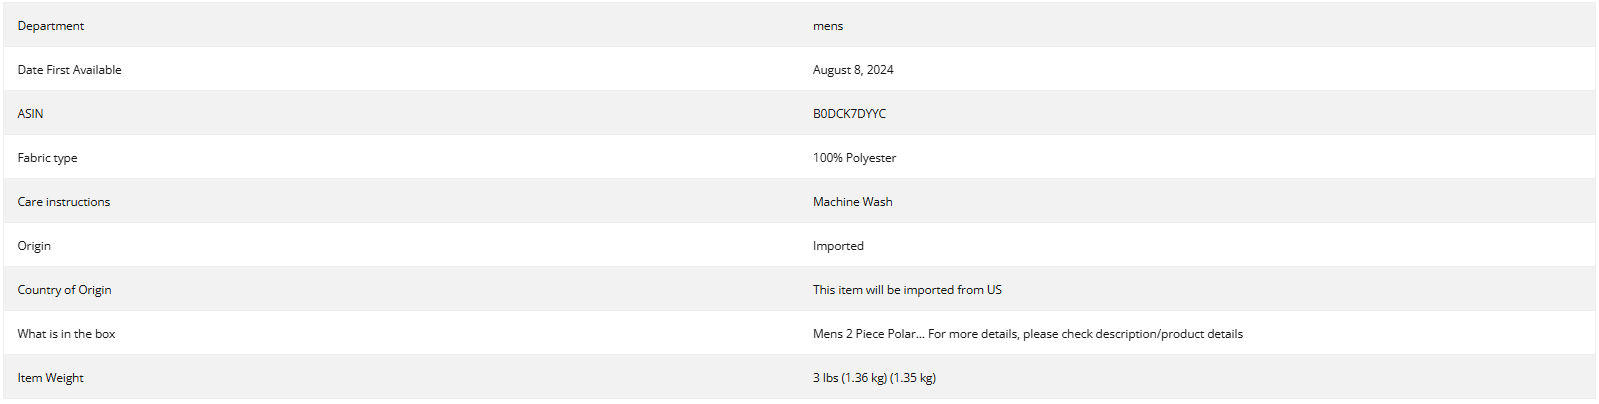Click the empty area of the ASIN row
The height and width of the screenshot is (404, 1599).
(x=1240, y=114)
